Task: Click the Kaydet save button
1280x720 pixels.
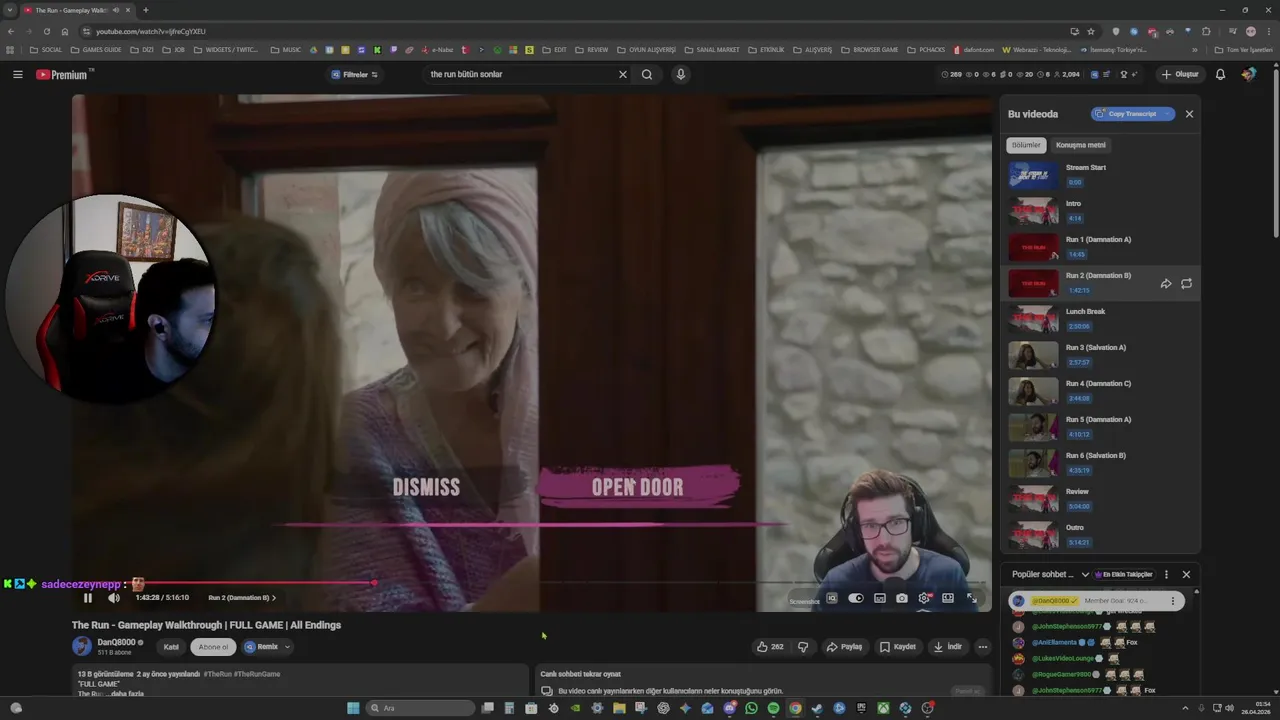Action: click(898, 647)
